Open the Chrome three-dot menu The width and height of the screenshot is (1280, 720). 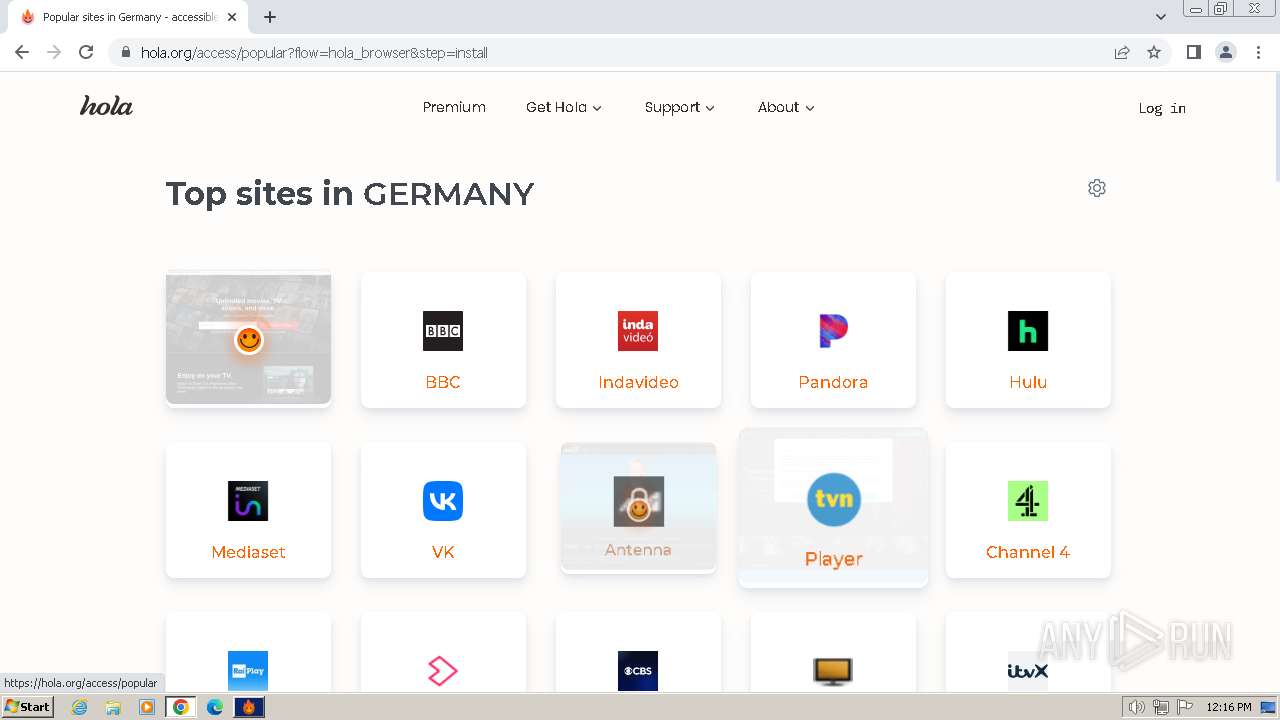[x=1258, y=52]
